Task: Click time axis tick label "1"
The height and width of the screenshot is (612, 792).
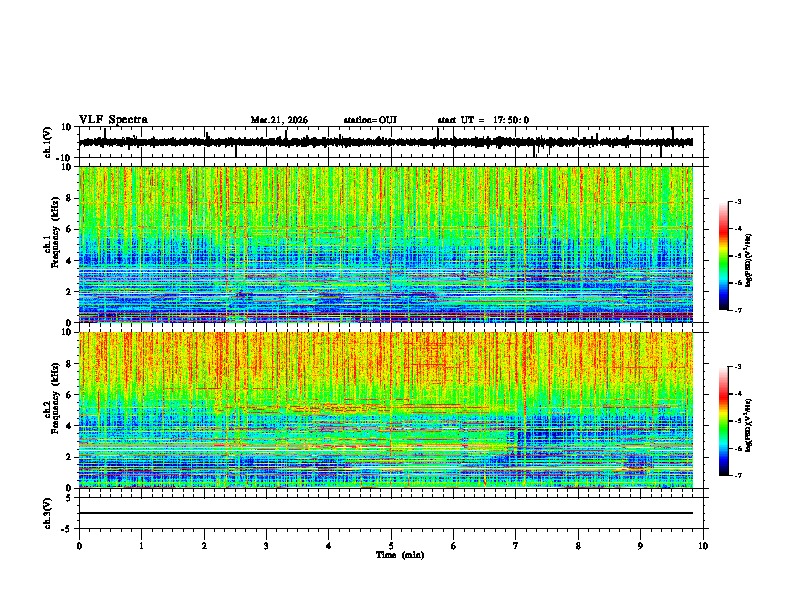Action: (142, 546)
